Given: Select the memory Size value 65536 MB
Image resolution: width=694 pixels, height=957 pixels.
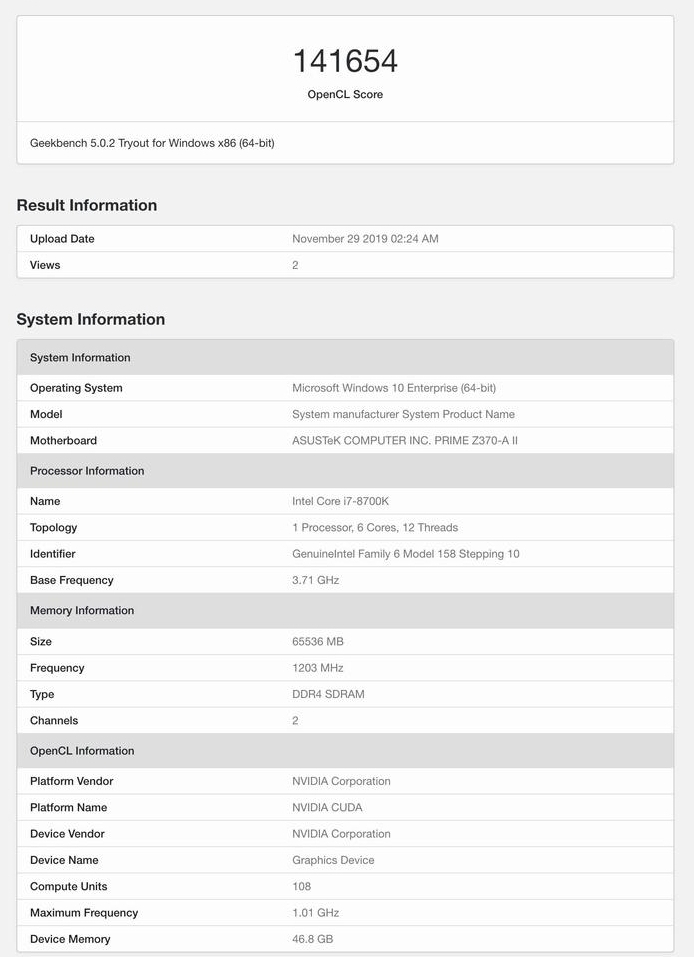Looking at the screenshot, I should (x=318, y=641).
